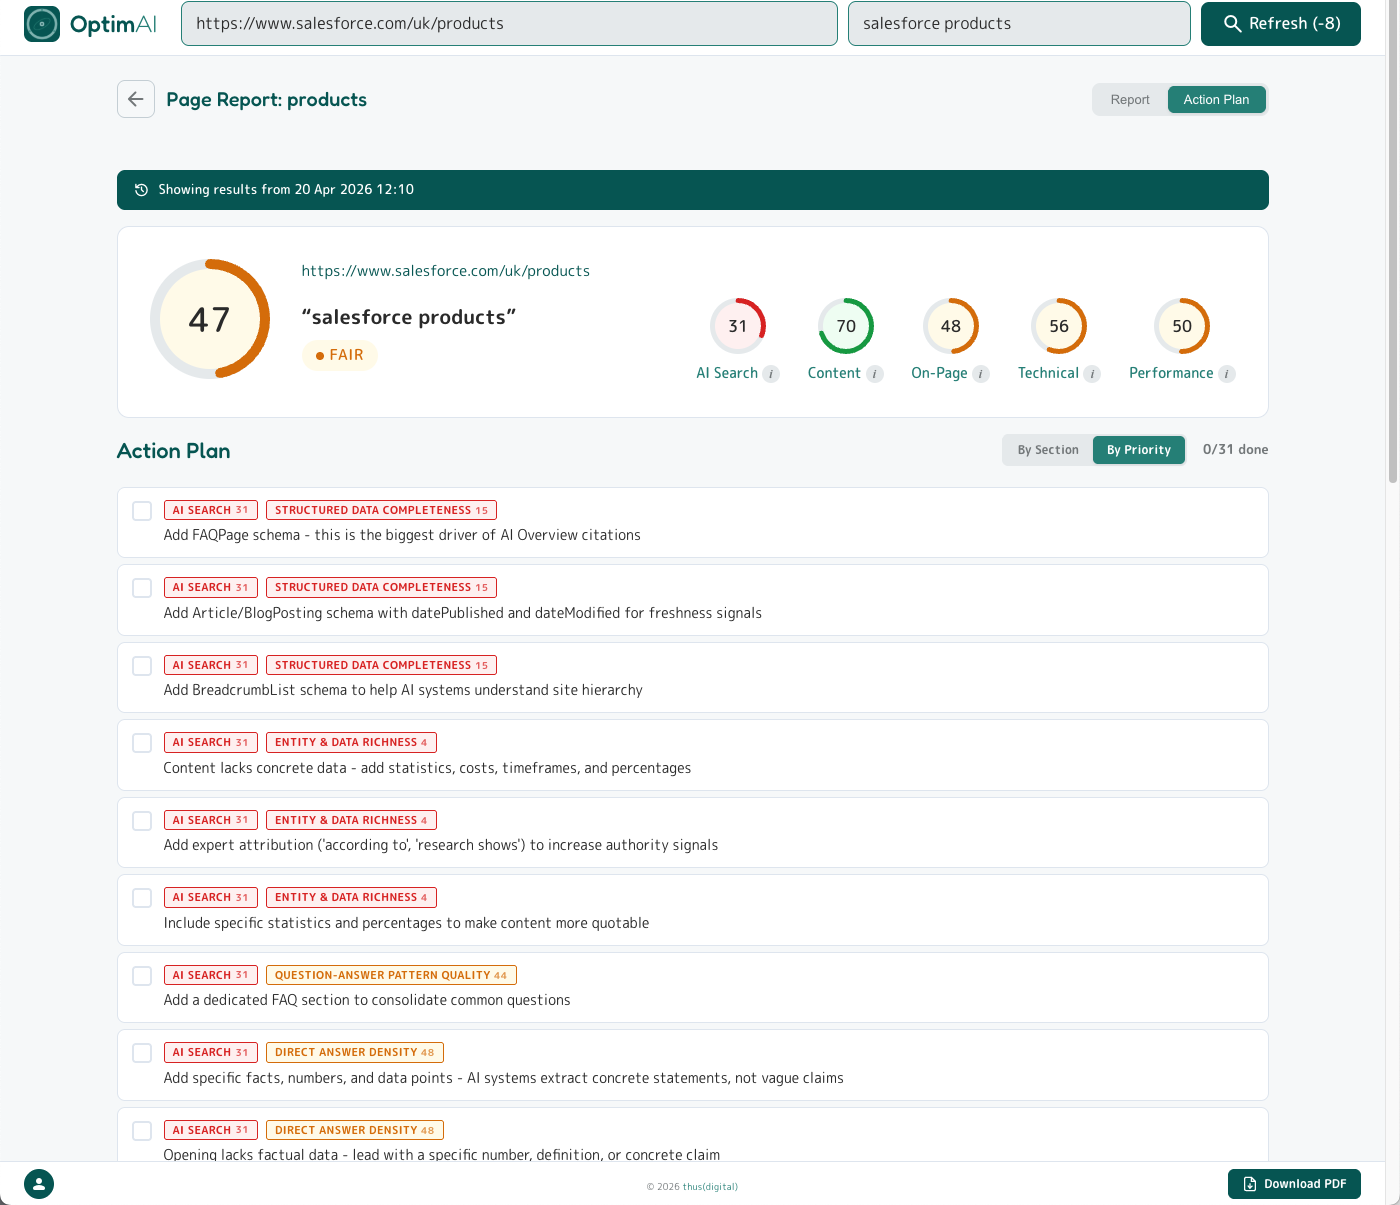
Task: Click the Performance label link
Action: pos(1171,373)
